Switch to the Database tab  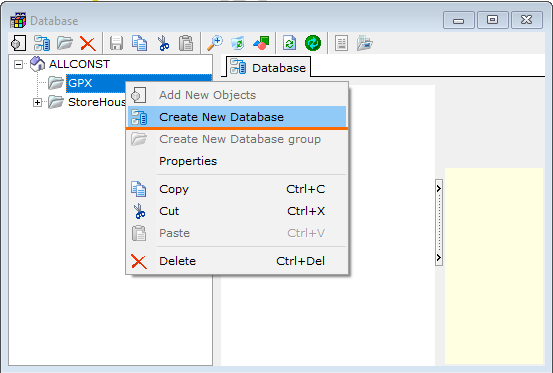pos(268,67)
